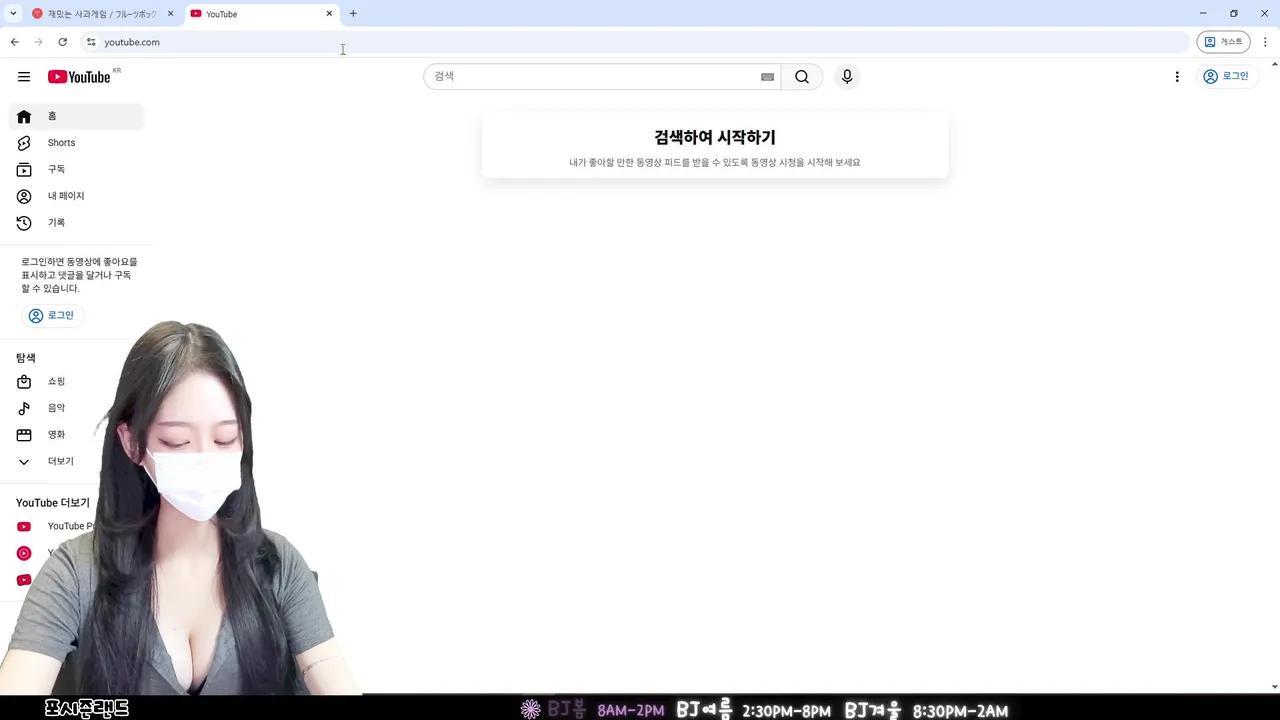The image size is (1280, 720).
Task: Click the 쇼핑 bag icon
Action: [x=24, y=381]
